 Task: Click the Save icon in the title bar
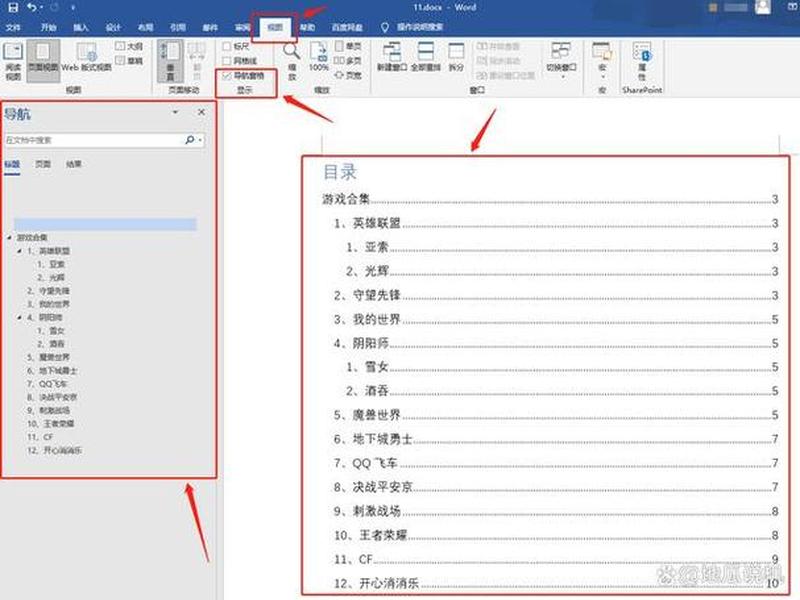coord(13,7)
